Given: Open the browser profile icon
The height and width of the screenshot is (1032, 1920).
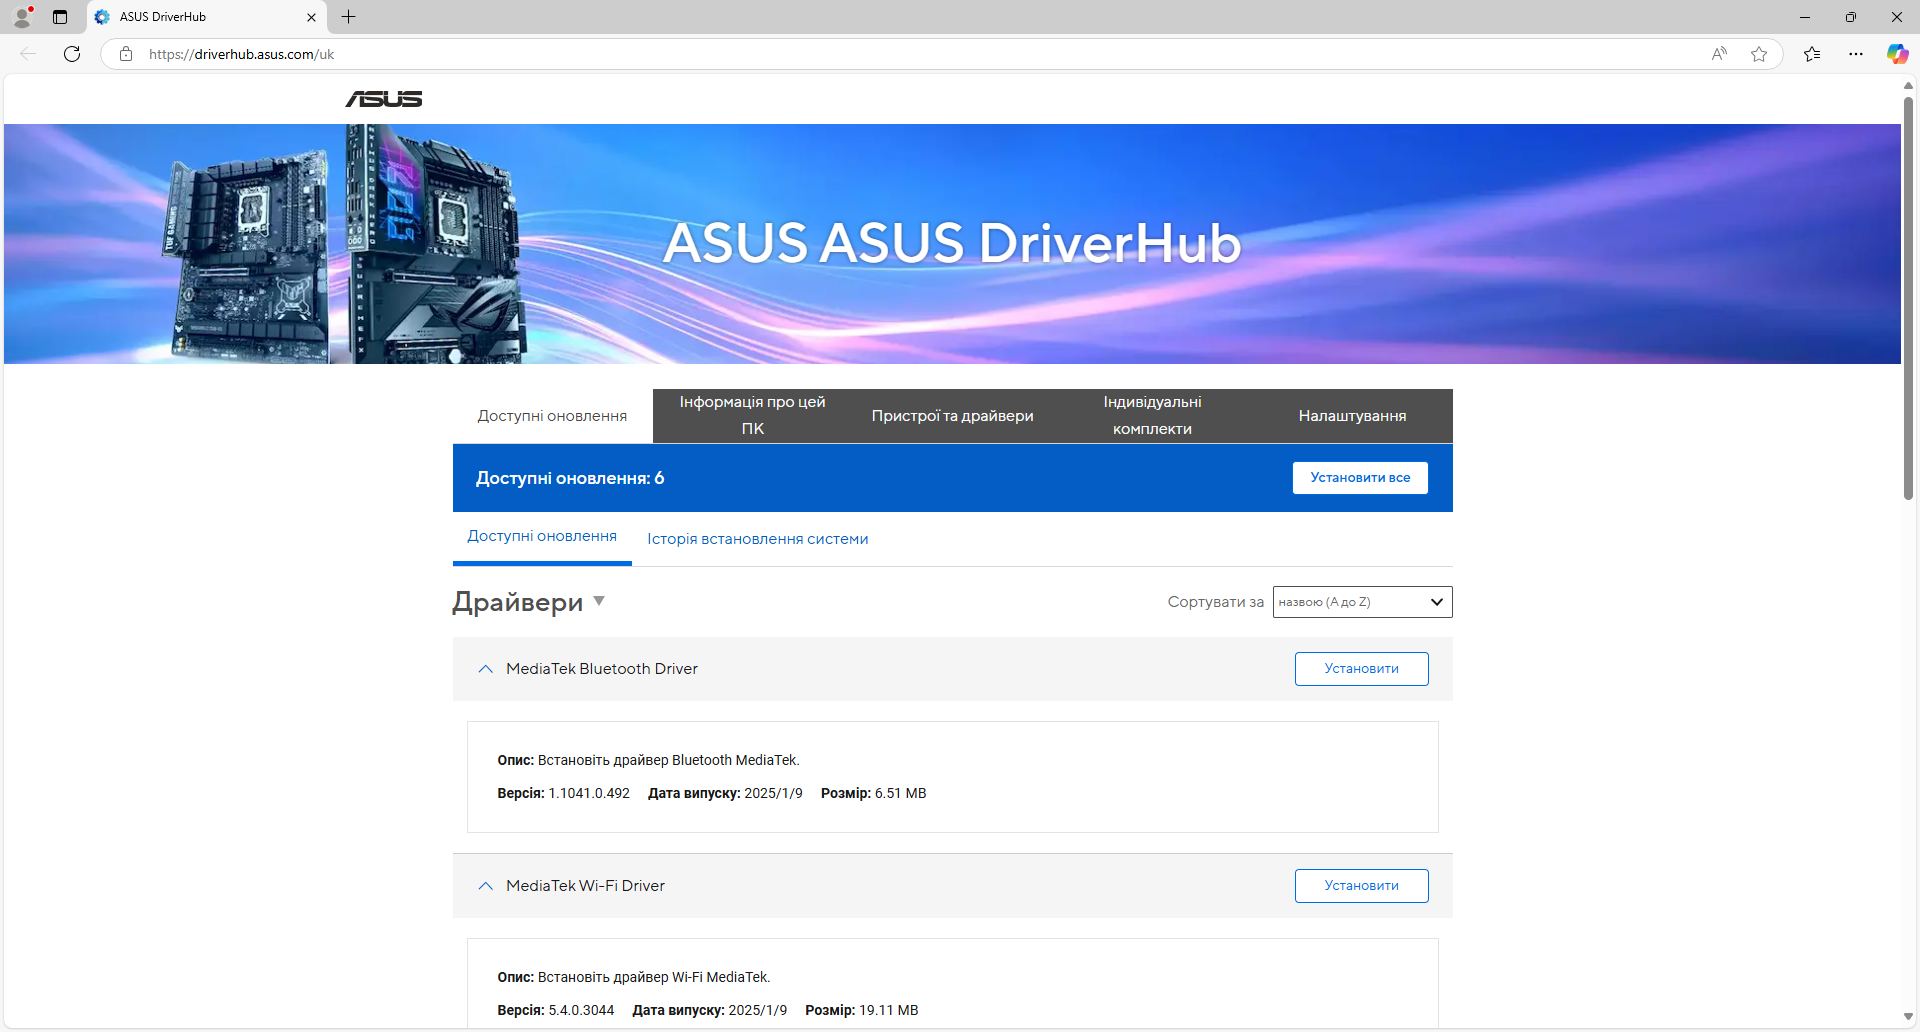Looking at the screenshot, I should (x=22, y=17).
